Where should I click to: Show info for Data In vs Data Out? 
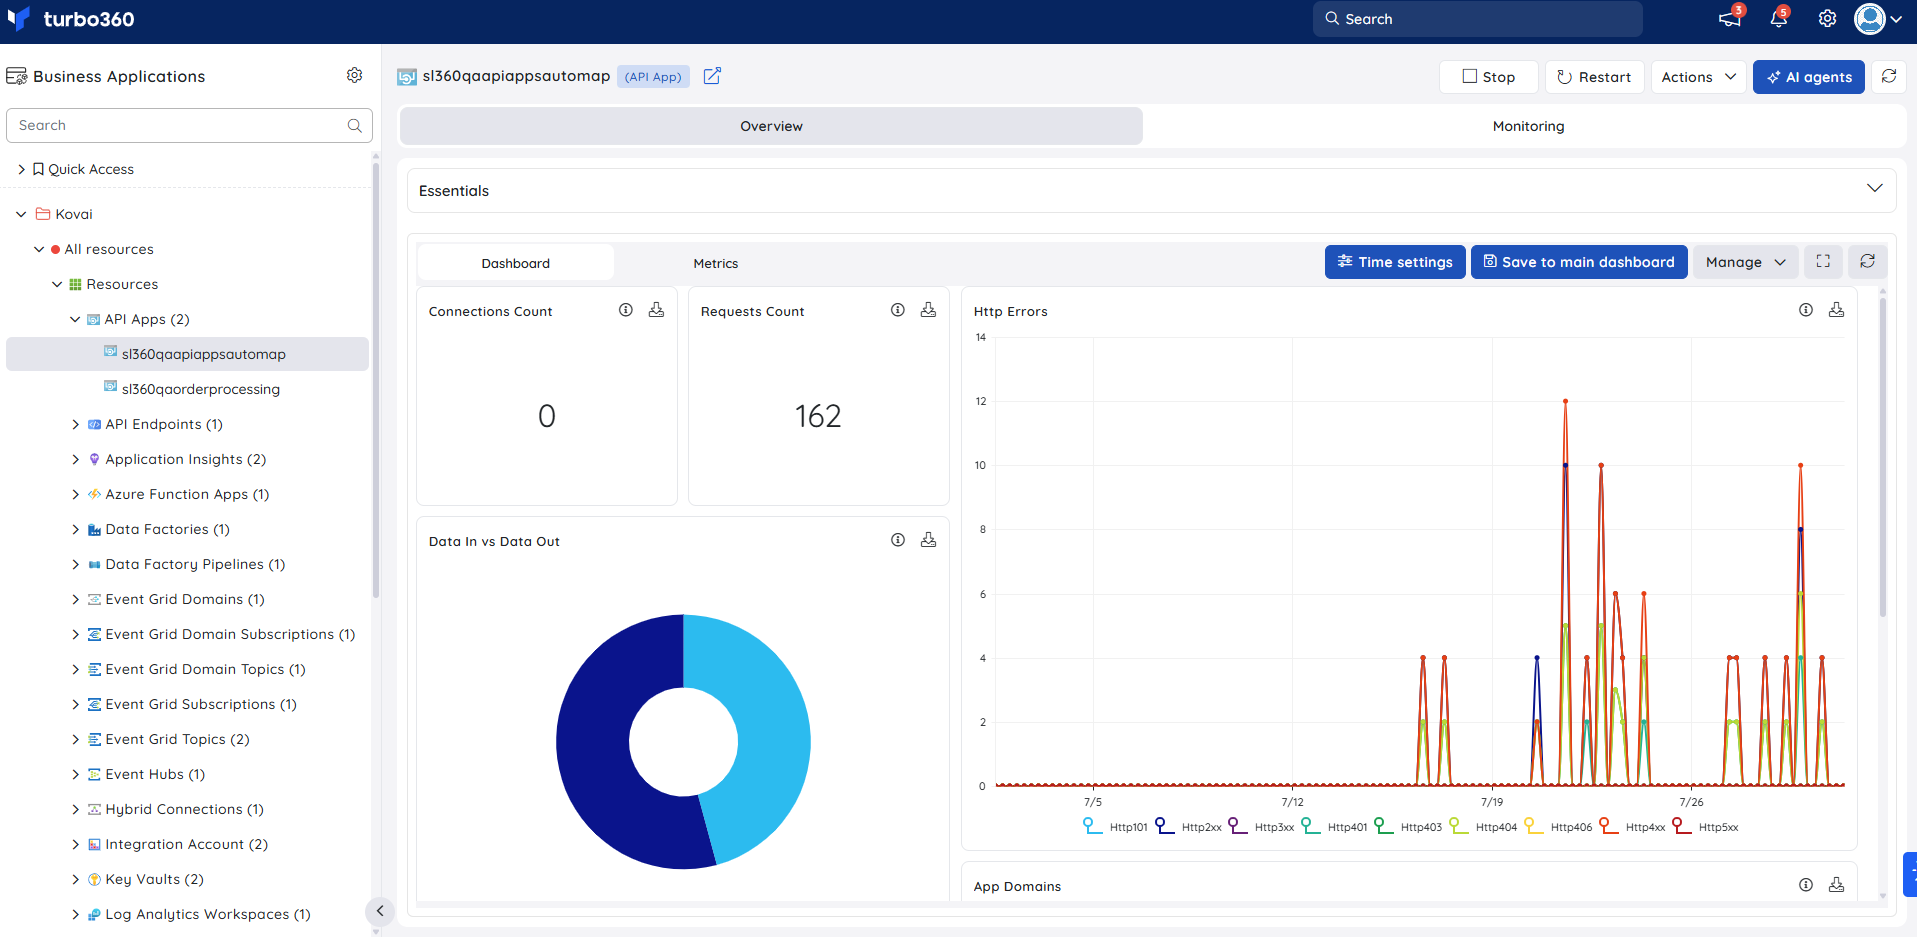898,540
